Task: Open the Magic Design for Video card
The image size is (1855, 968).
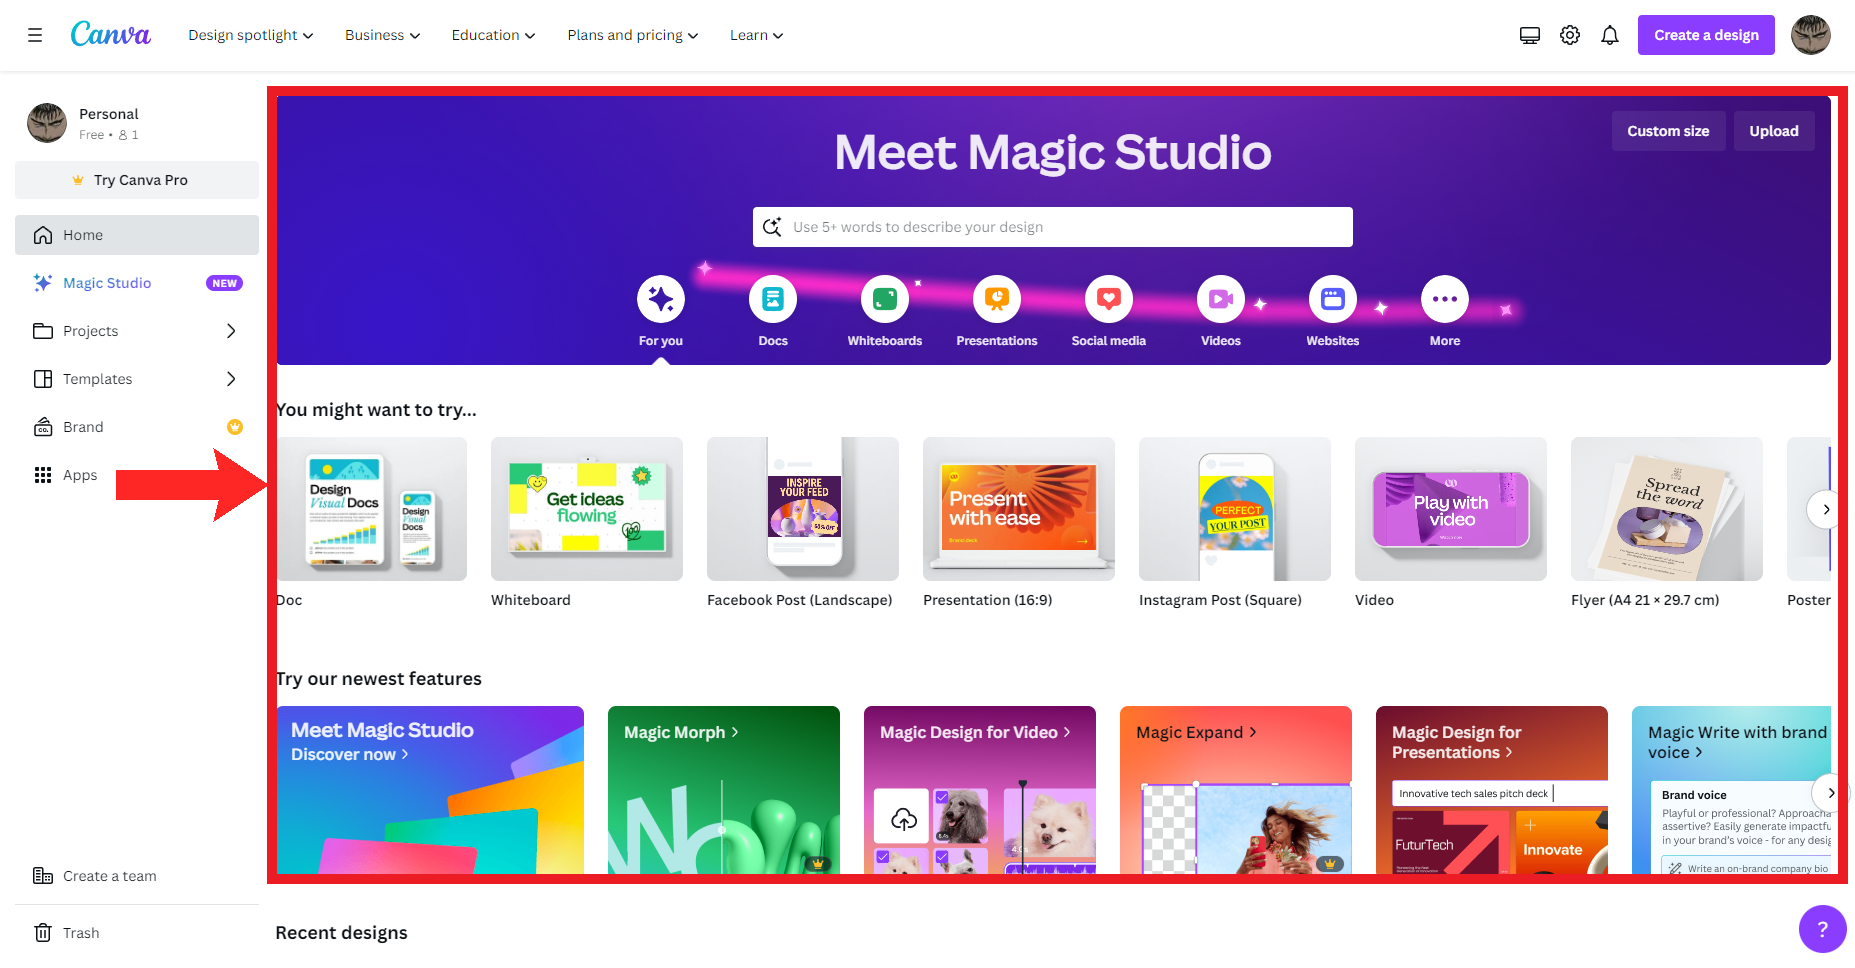Action: [x=980, y=790]
